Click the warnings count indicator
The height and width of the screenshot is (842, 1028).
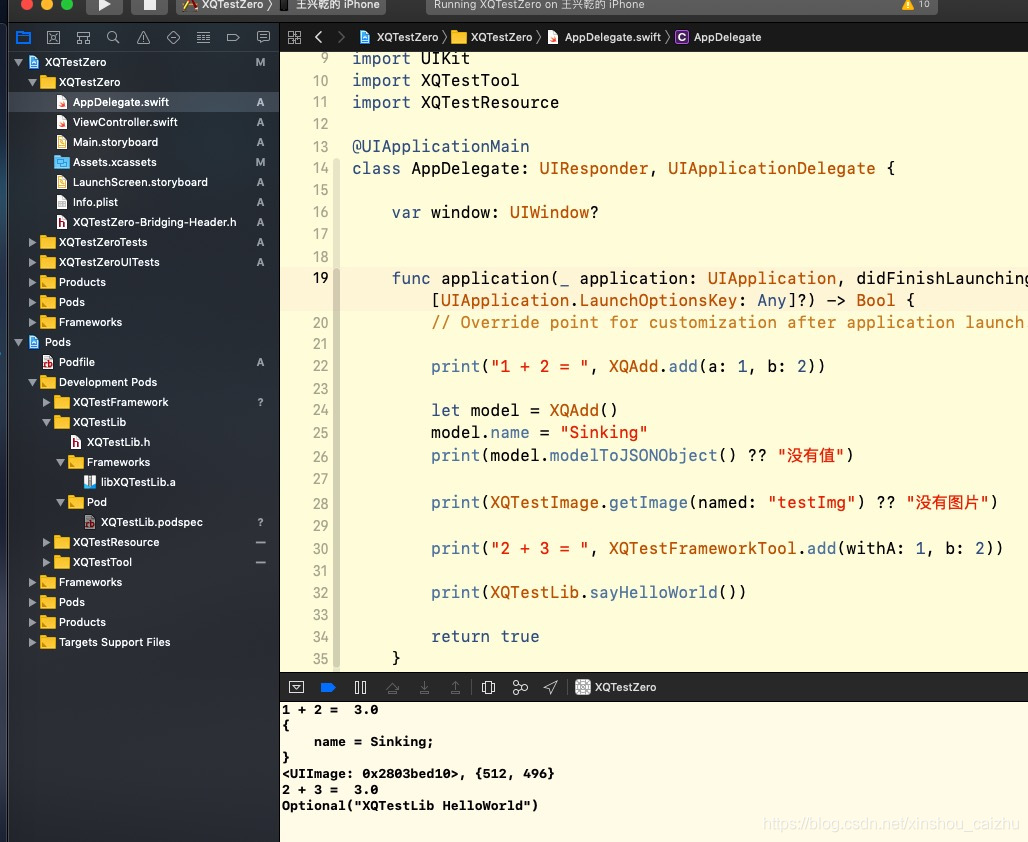click(916, 5)
